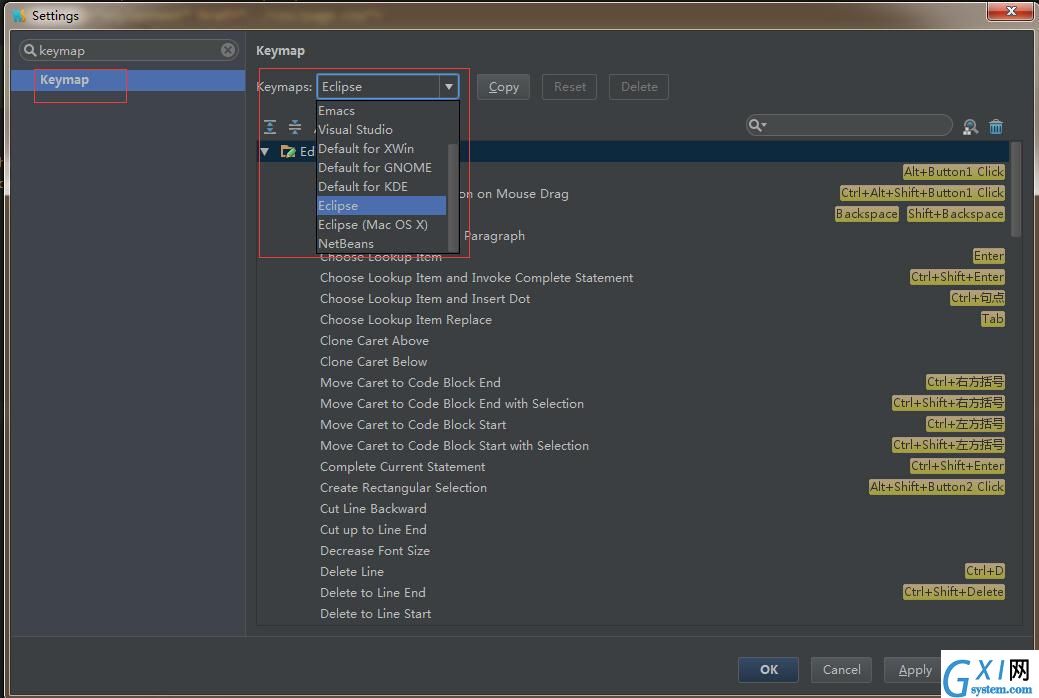Pick NetBeans keymap option

tap(382, 243)
